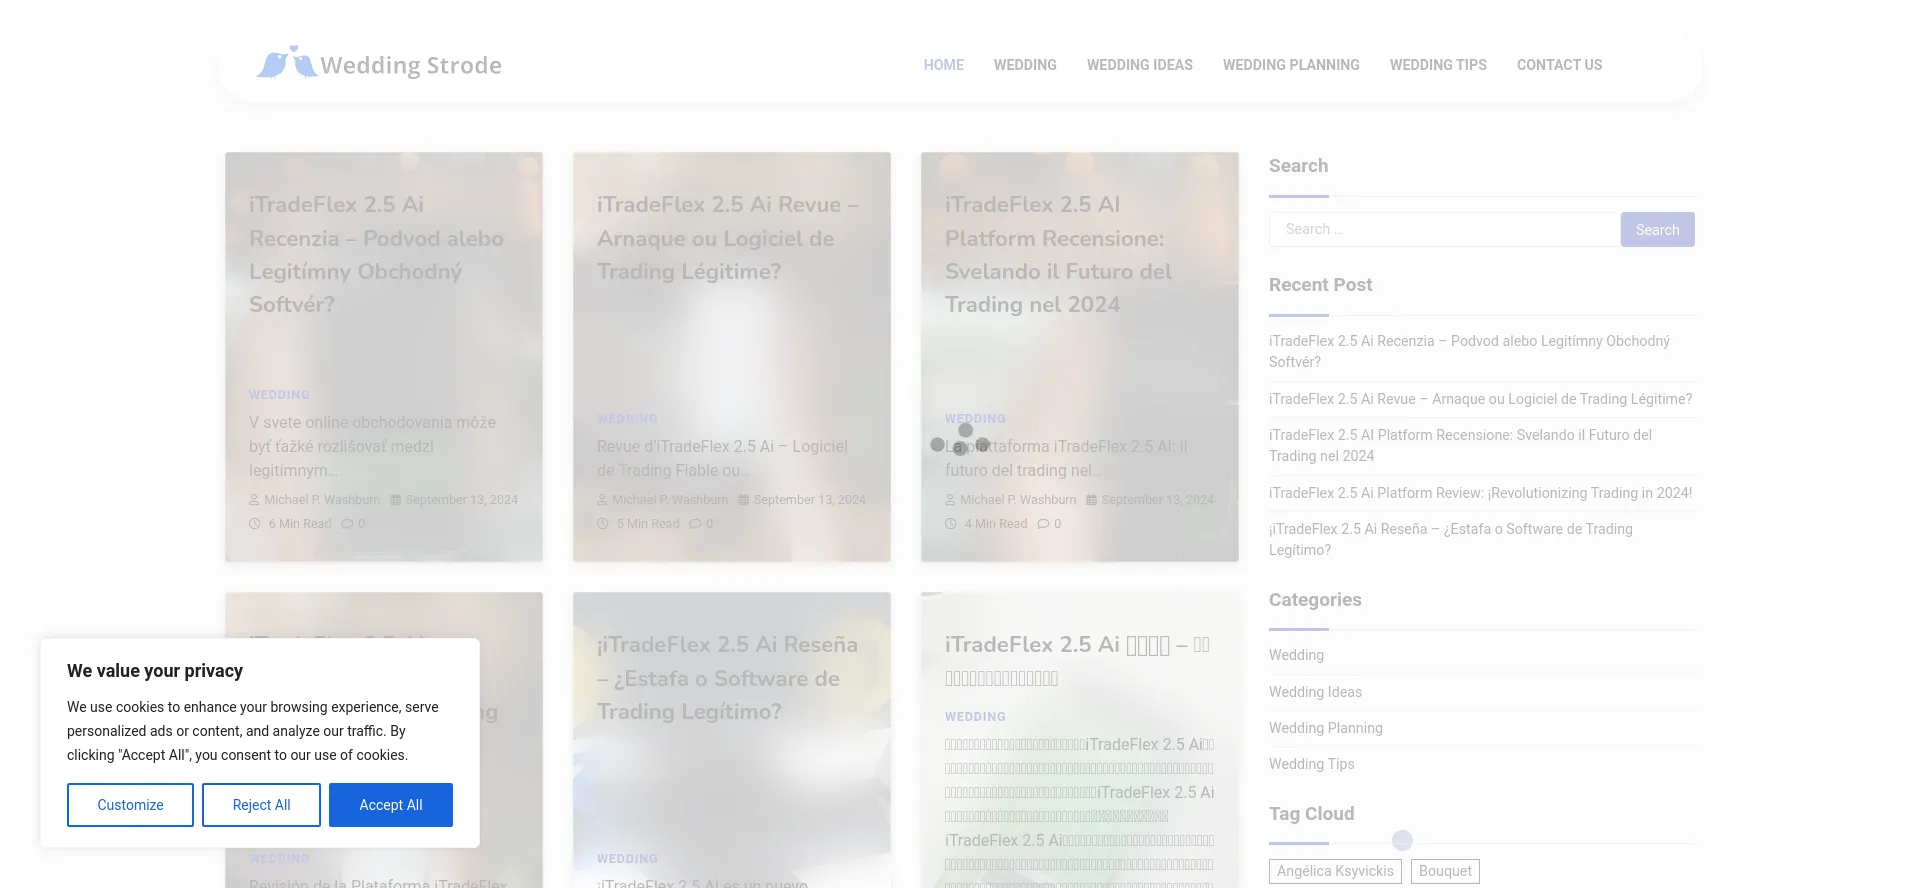Go to CONTACT US page
1920x888 pixels.
click(x=1559, y=65)
